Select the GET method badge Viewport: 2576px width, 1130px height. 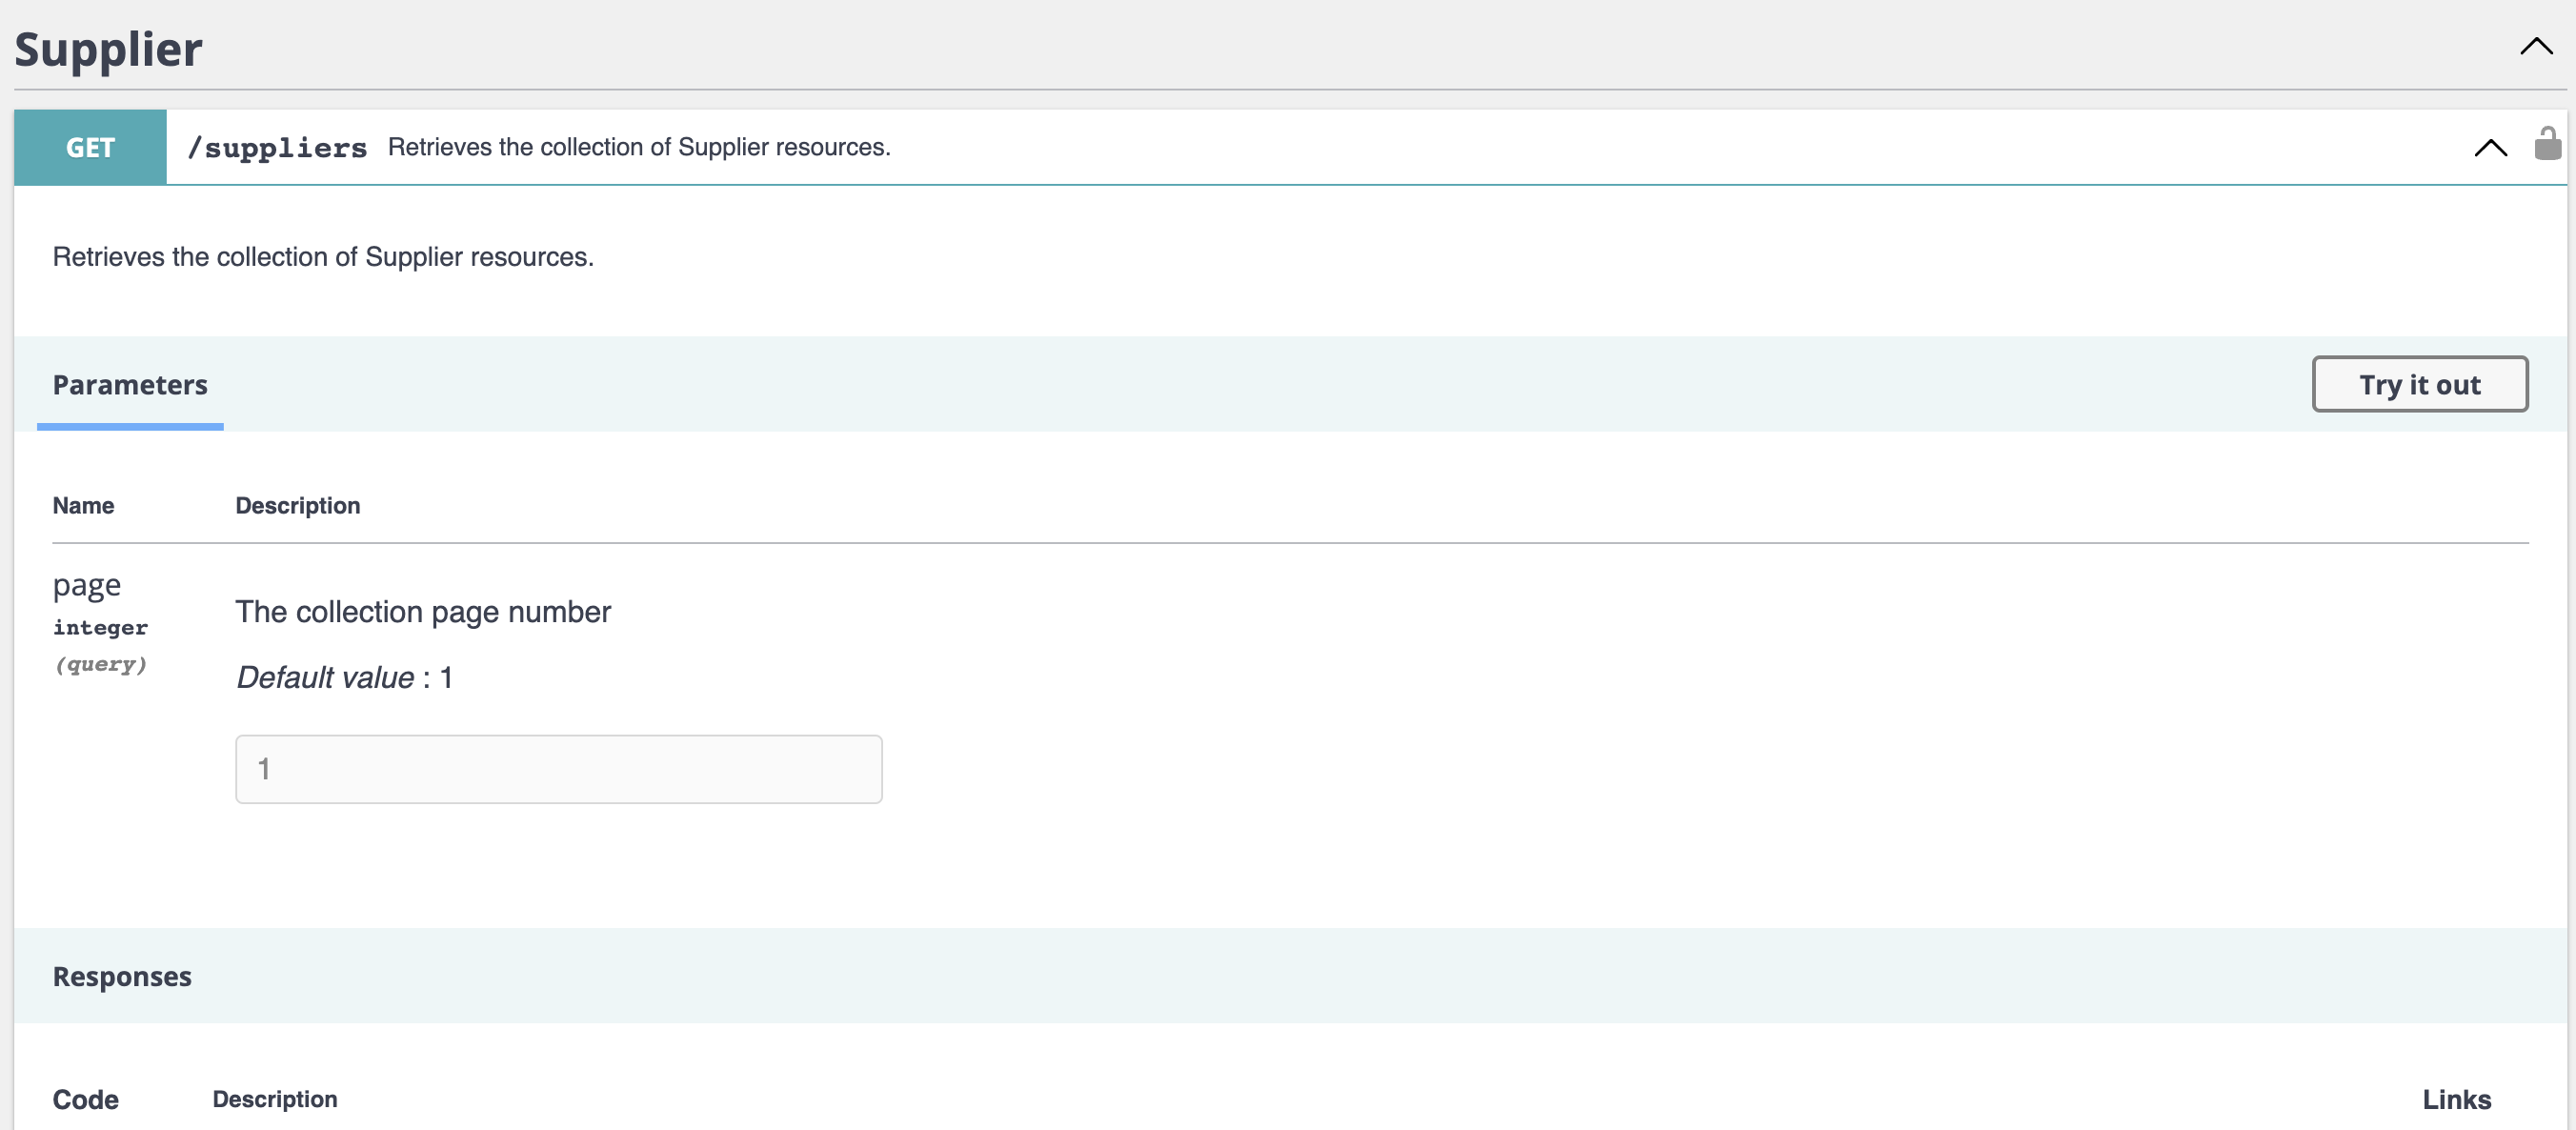click(x=90, y=146)
